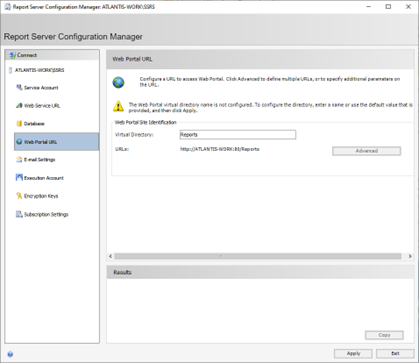Click the Configure a URL description text
The width and height of the screenshot is (419, 363).
coord(270,82)
